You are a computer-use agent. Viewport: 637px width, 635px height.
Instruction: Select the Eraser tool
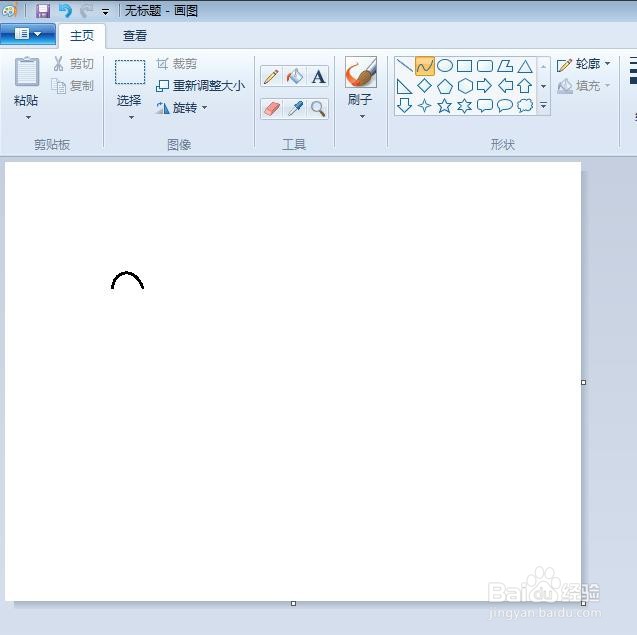(271, 109)
